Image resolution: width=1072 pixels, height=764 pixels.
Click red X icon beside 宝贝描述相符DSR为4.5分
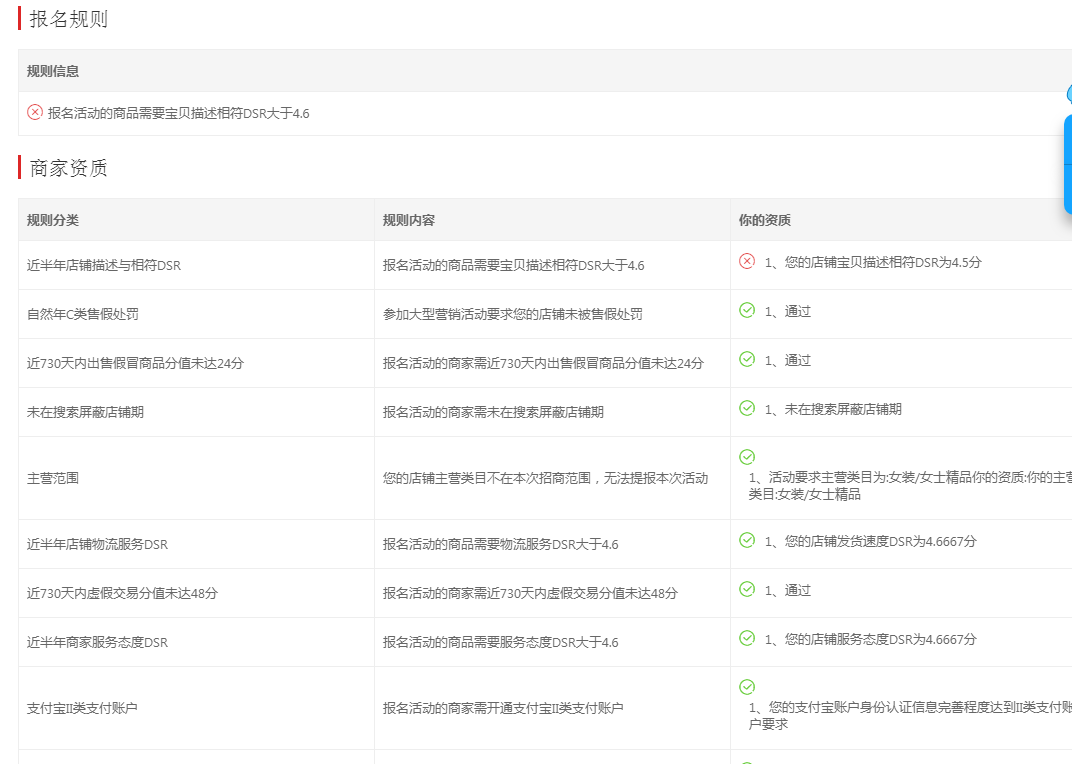(747, 261)
